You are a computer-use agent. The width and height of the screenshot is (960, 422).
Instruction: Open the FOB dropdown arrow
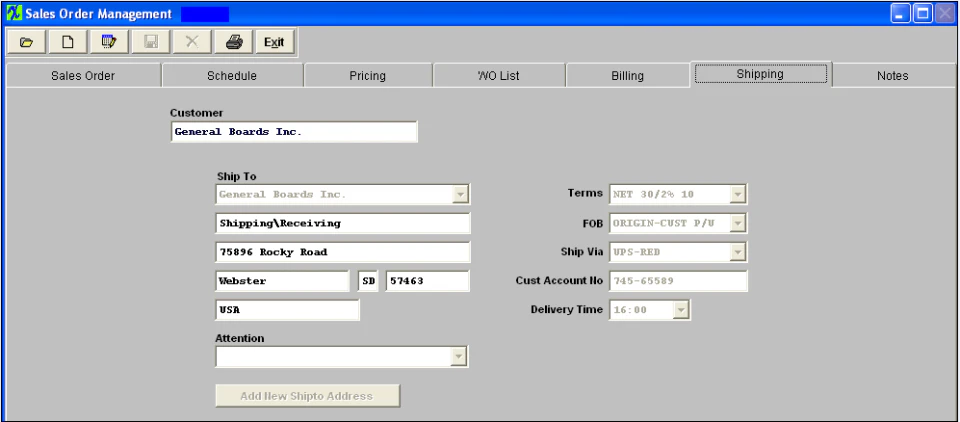click(x=738, y=224)
